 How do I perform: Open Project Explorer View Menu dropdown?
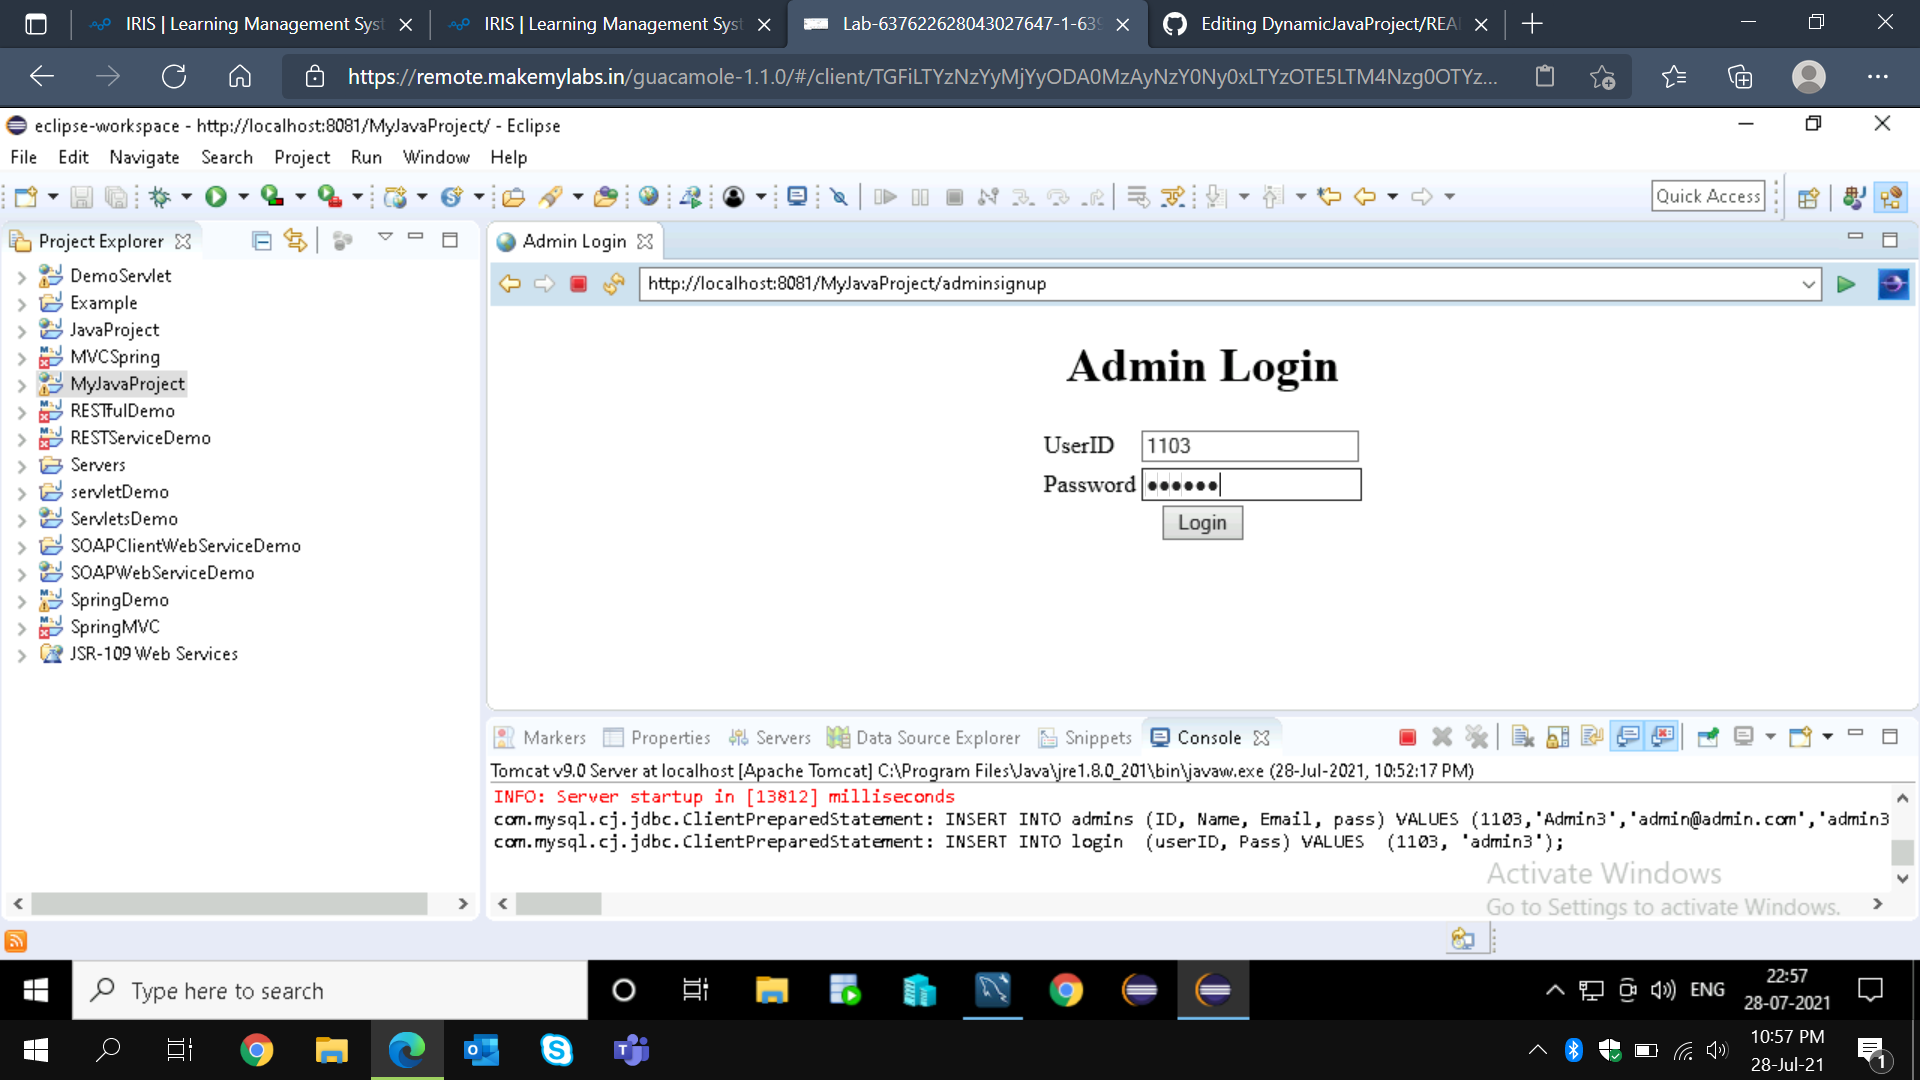(x=385, y=238)
